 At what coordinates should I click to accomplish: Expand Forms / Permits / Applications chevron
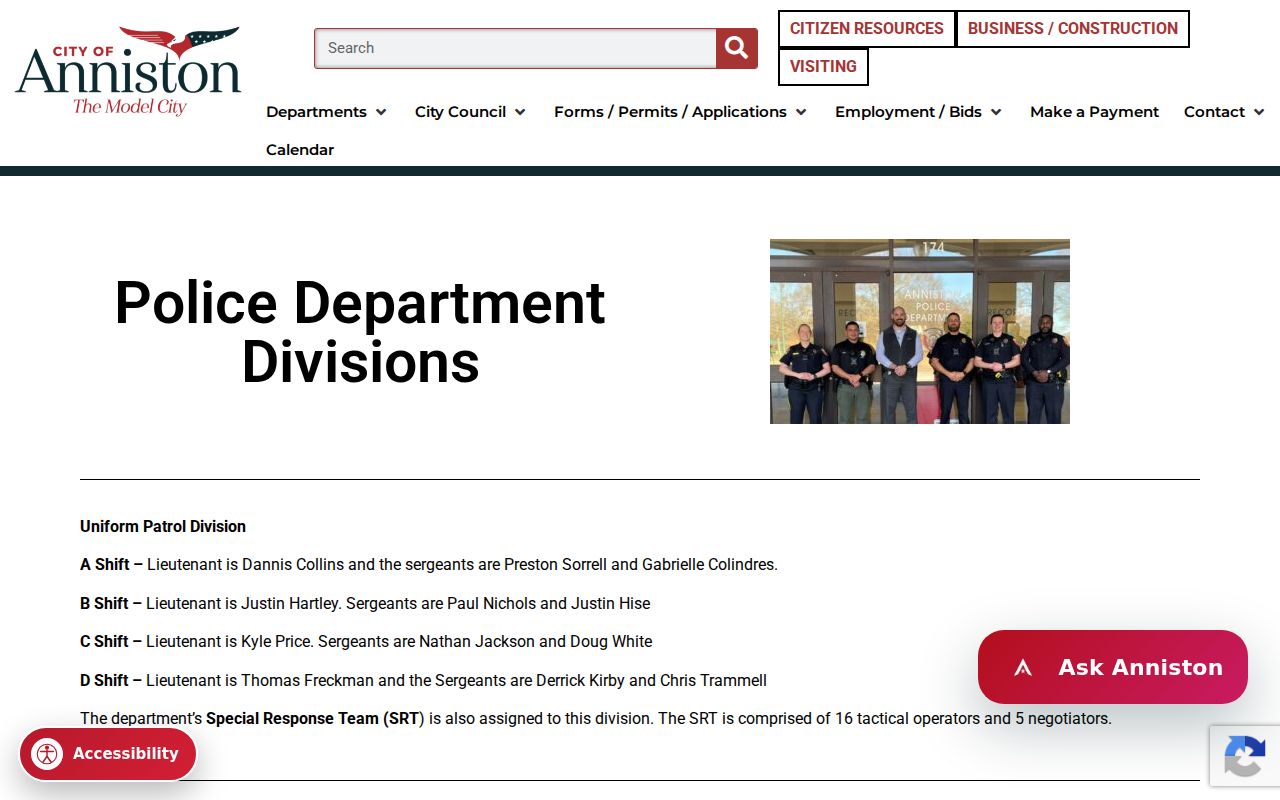pos(801,112)
